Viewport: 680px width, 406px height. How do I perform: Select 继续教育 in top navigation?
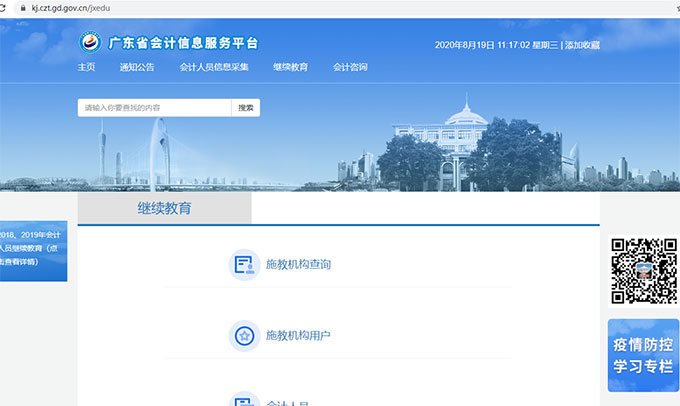tap(290, 68)
